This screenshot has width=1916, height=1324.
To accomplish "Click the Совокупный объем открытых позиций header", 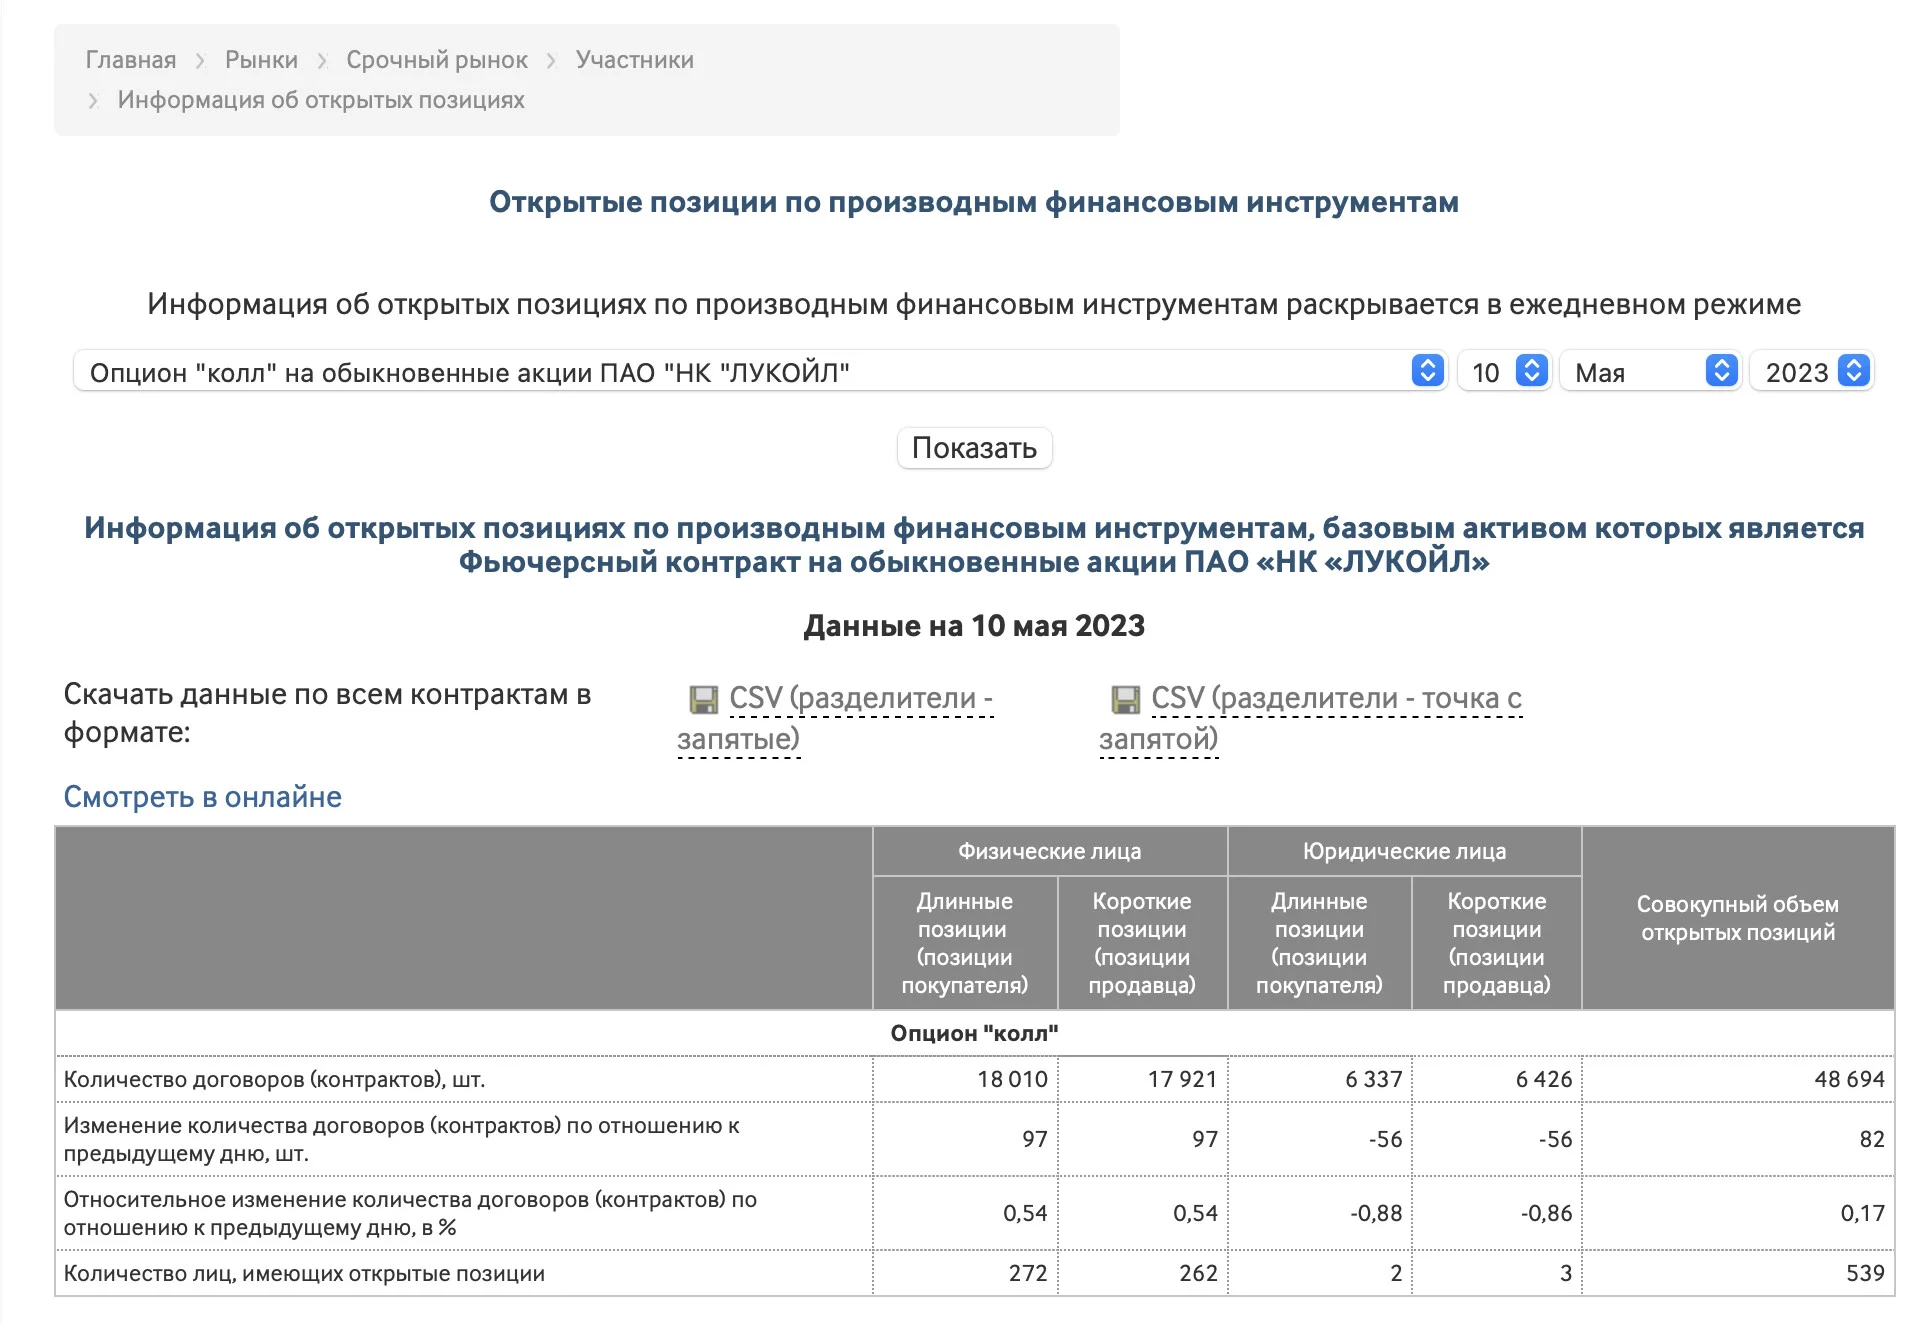I will point(1738,918).
